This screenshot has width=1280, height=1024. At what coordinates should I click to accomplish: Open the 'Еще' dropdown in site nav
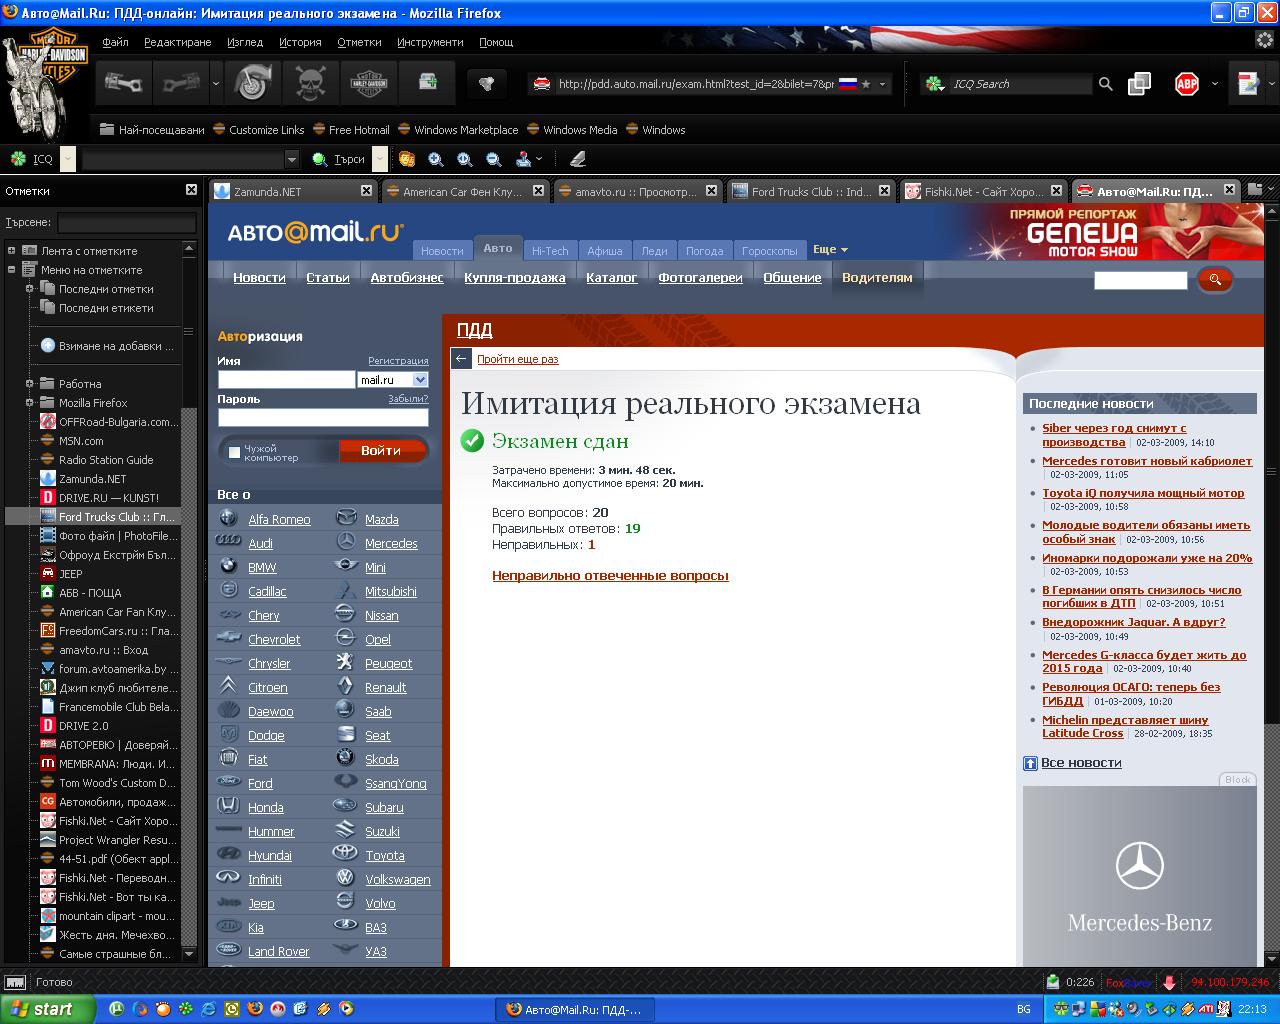pos(830,250)
